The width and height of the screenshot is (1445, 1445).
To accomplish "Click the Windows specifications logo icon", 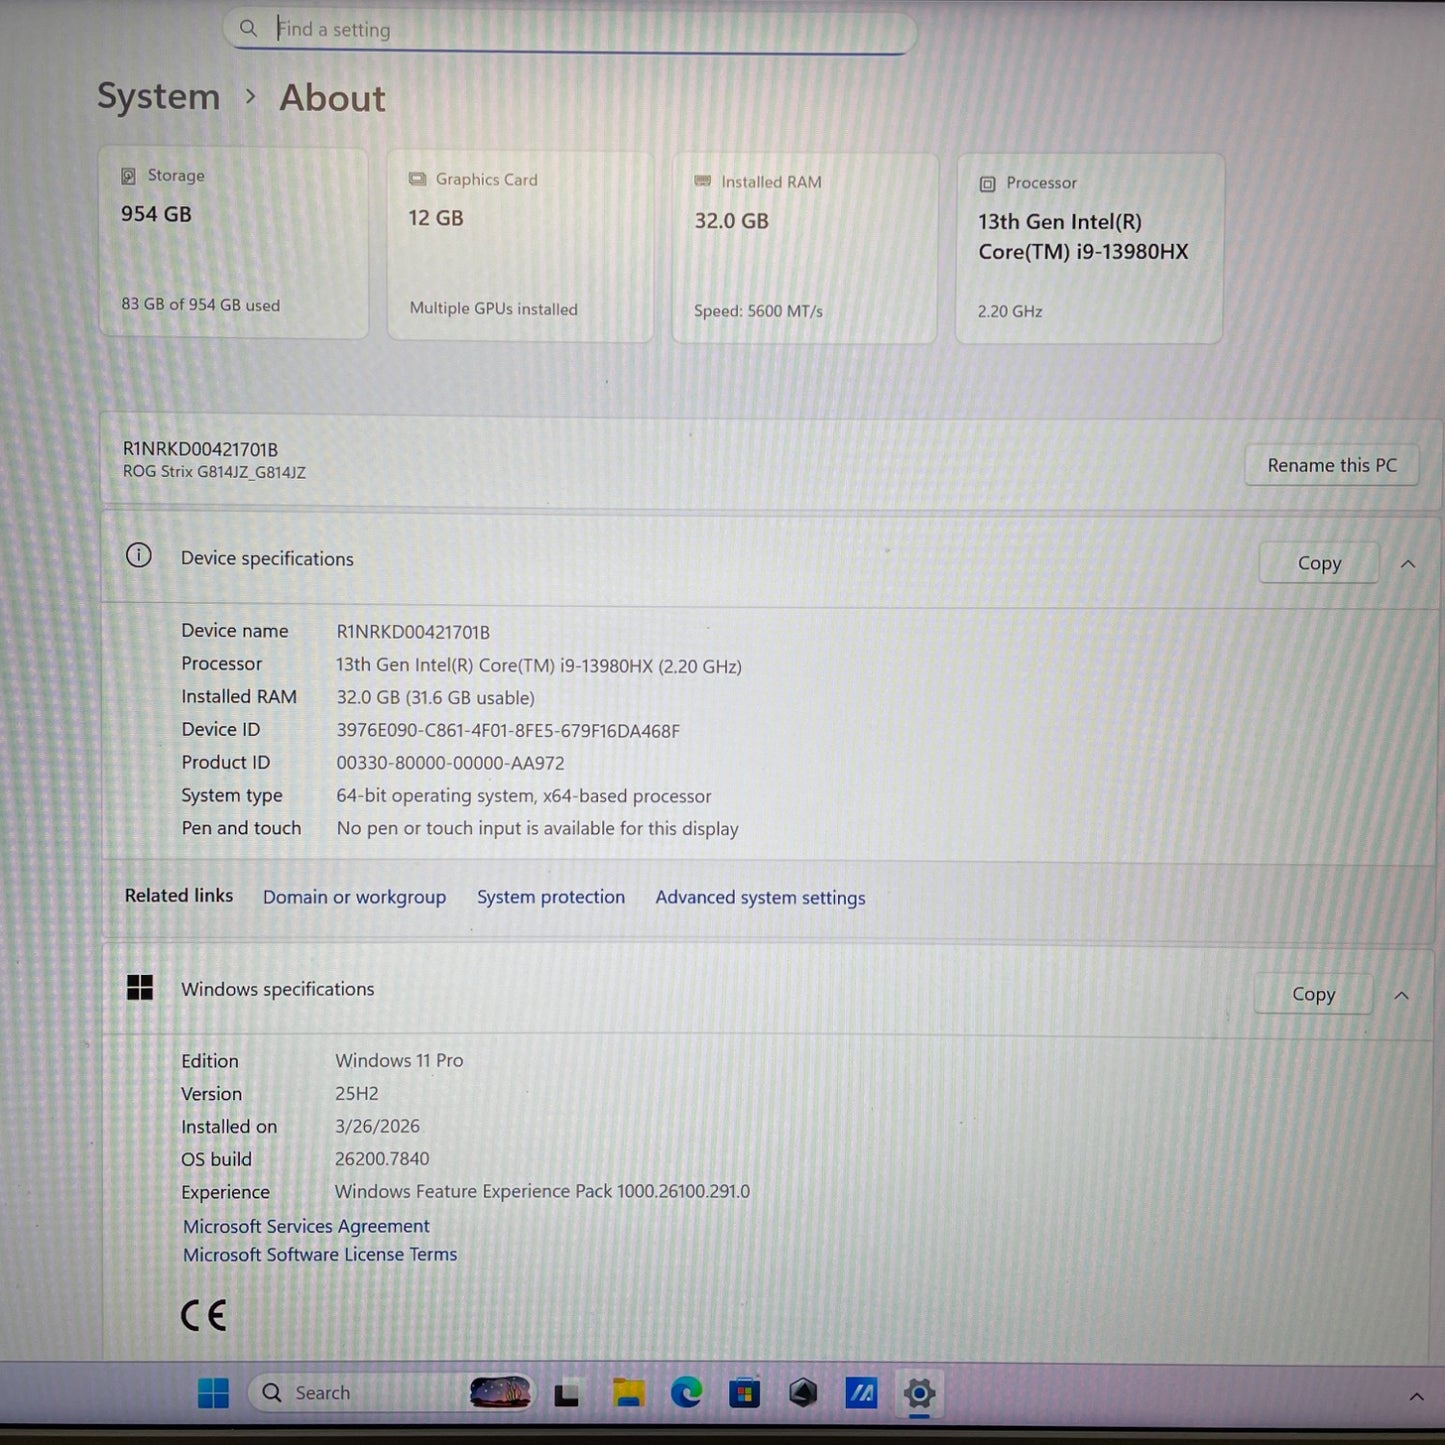I will [x=140, y=988].
